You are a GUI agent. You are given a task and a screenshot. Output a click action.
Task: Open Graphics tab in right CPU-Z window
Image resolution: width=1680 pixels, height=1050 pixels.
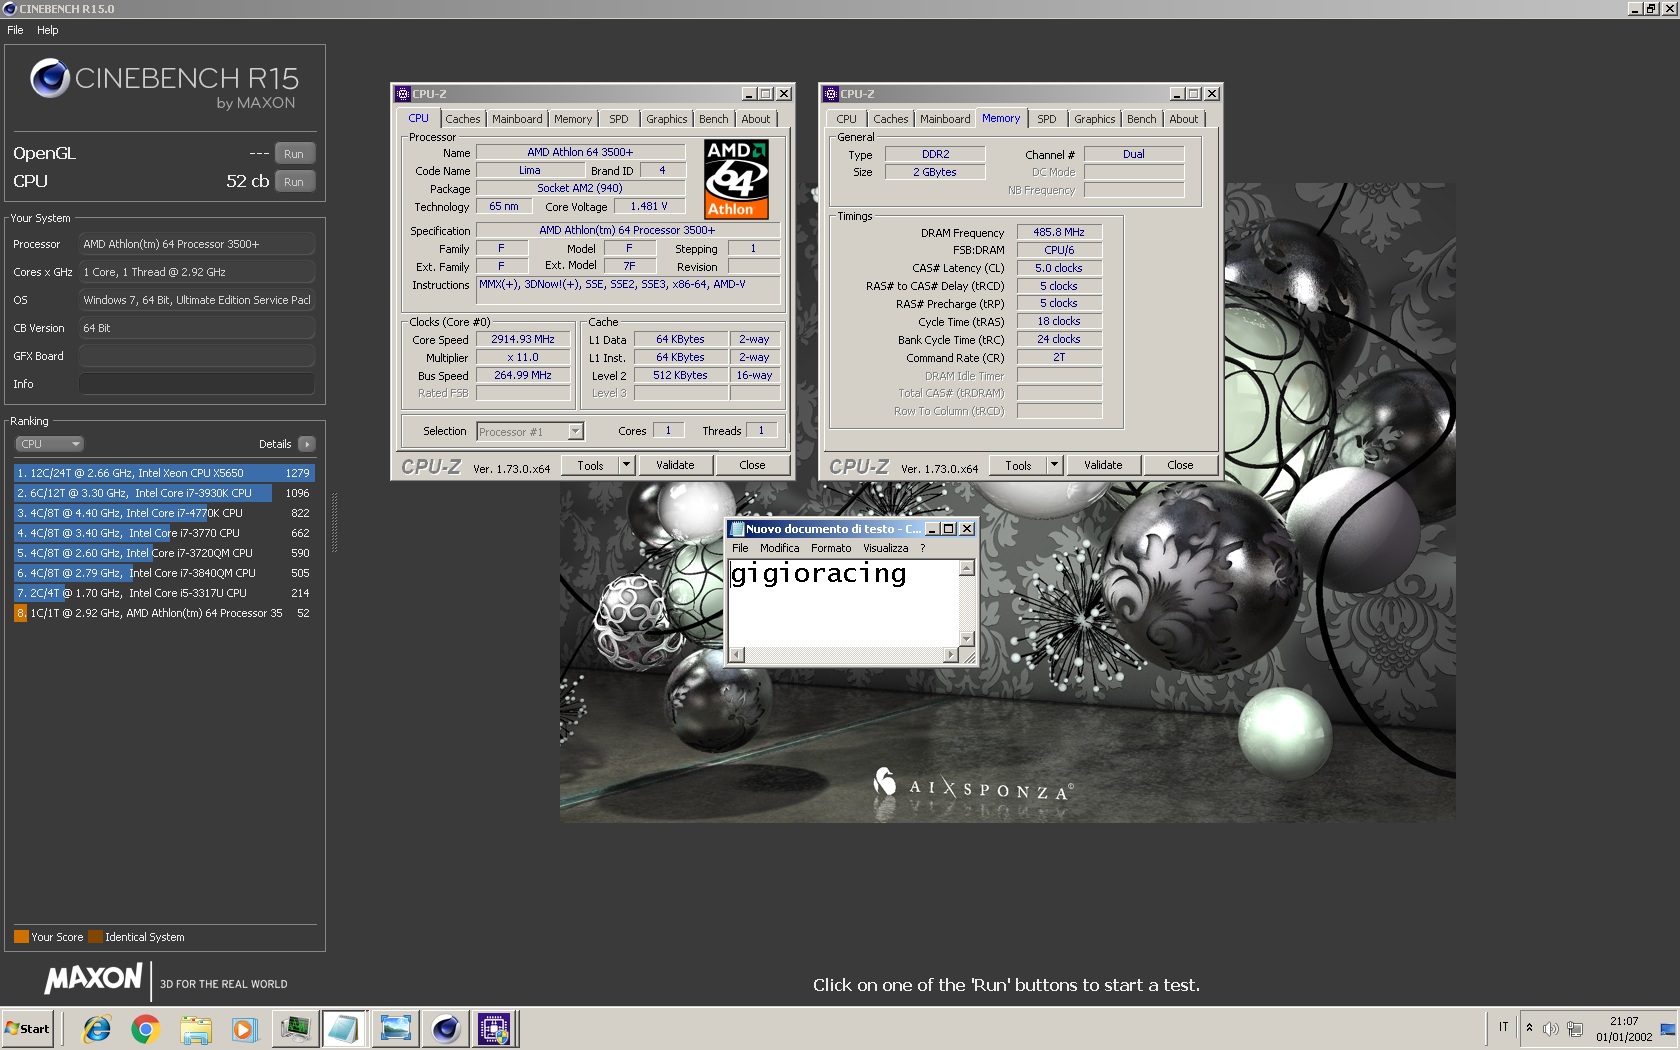1095,119
